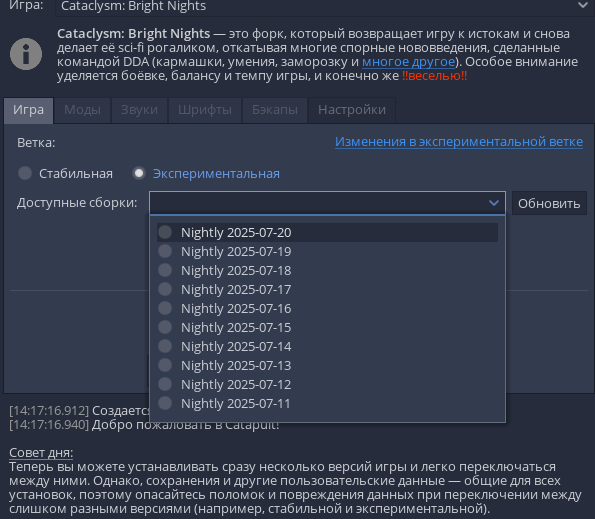Screen dimensions: 595x519
Task: Choose Nightly 2025-07-19 build
Action: [x=327, y=251]
